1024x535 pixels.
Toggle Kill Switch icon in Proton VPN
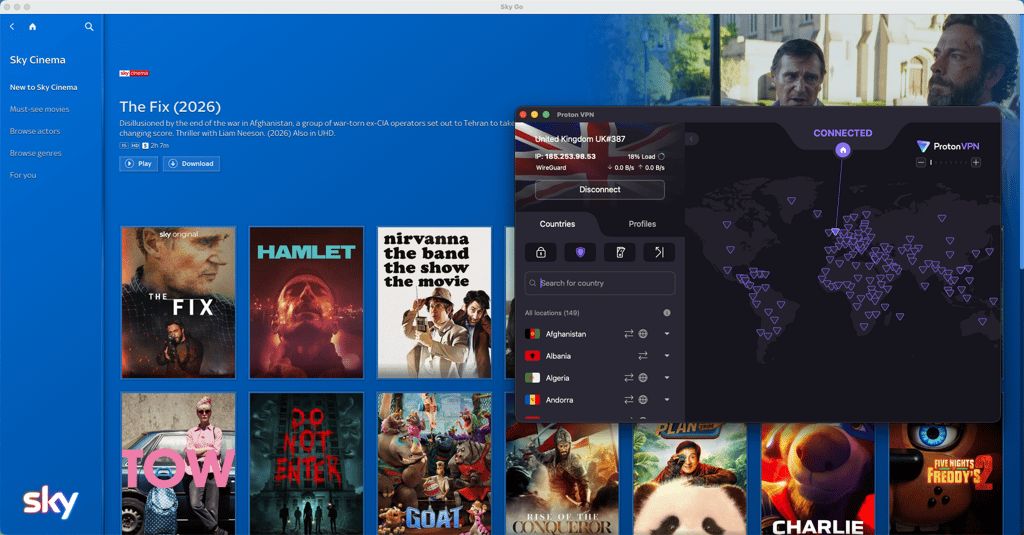[x=620, y=252]
